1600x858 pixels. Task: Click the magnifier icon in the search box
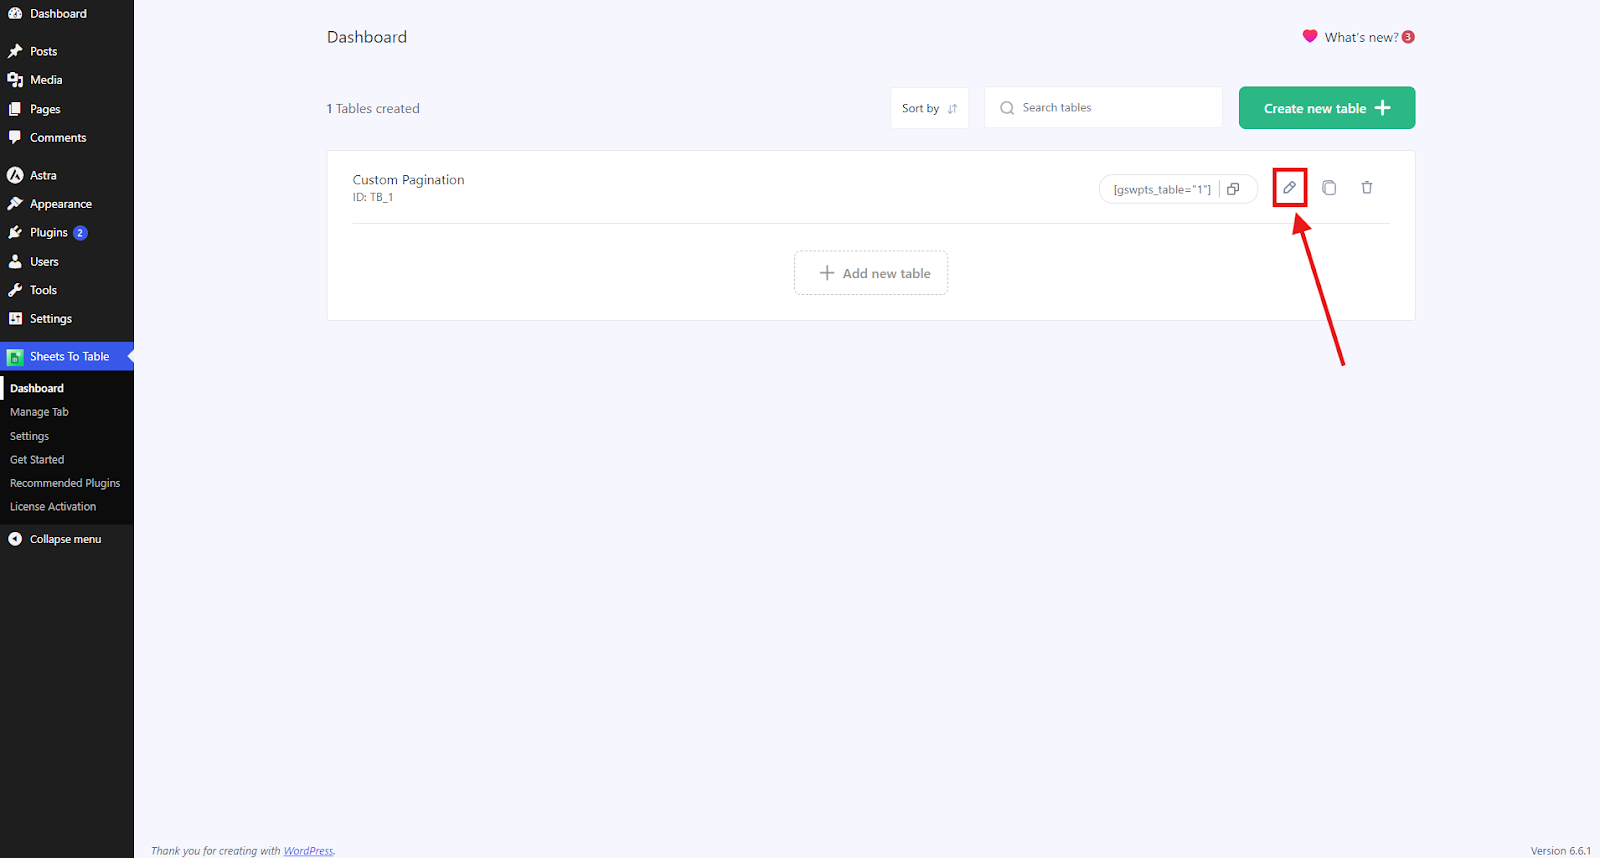pyautogui.click(x=1007, y=108)
